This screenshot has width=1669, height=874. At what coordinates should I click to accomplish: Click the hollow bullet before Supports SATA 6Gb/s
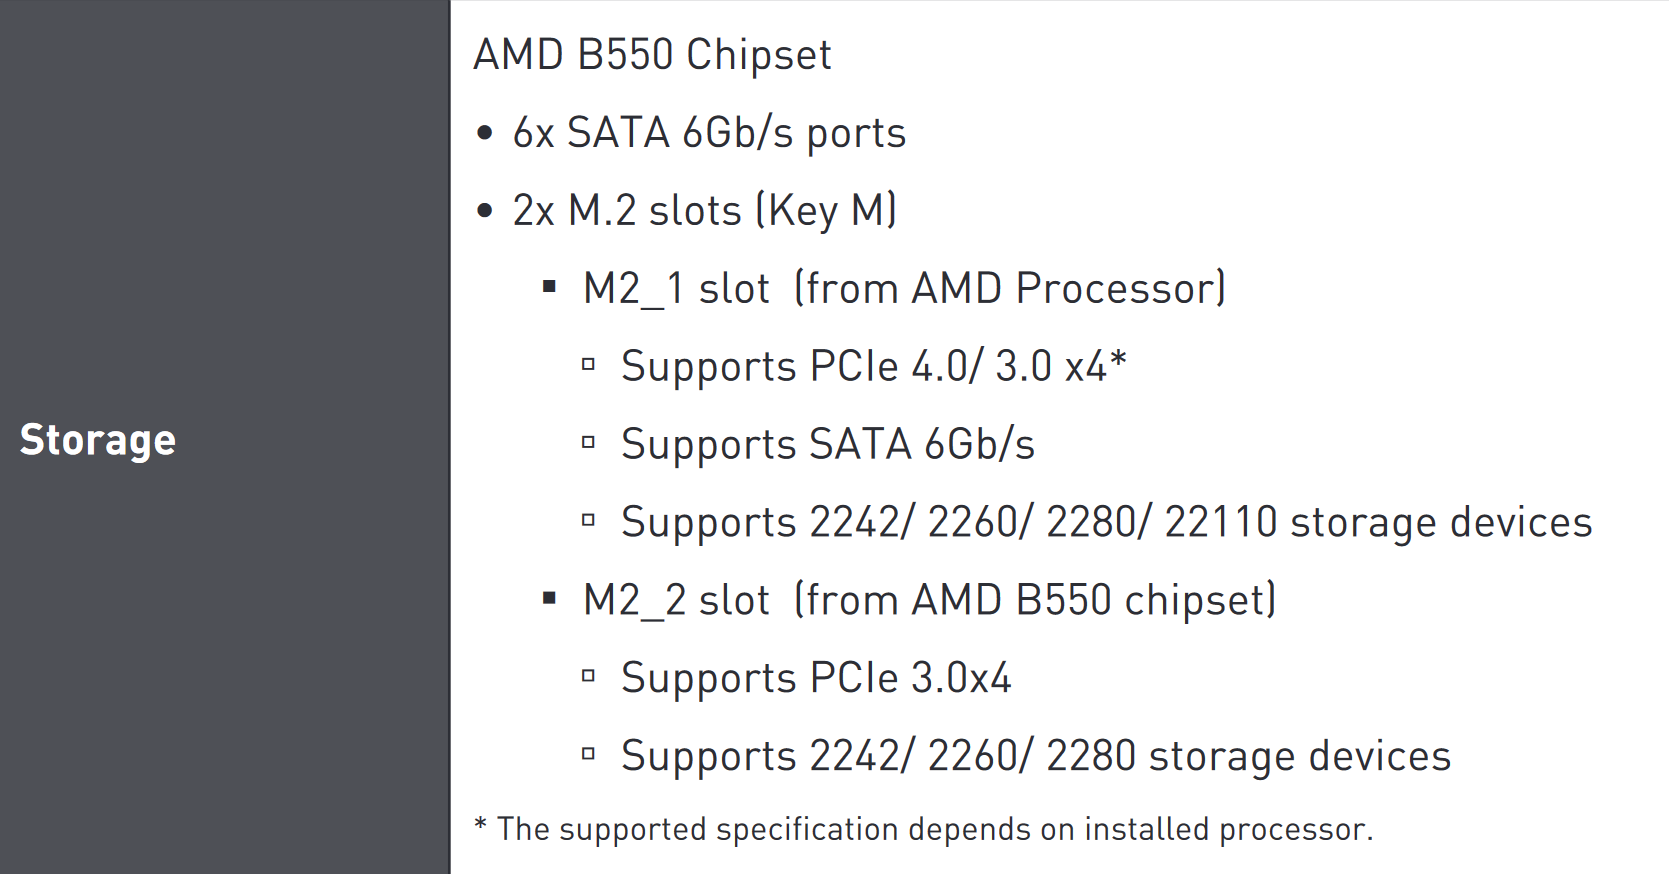pyautogui.click(x=588, y=443)
